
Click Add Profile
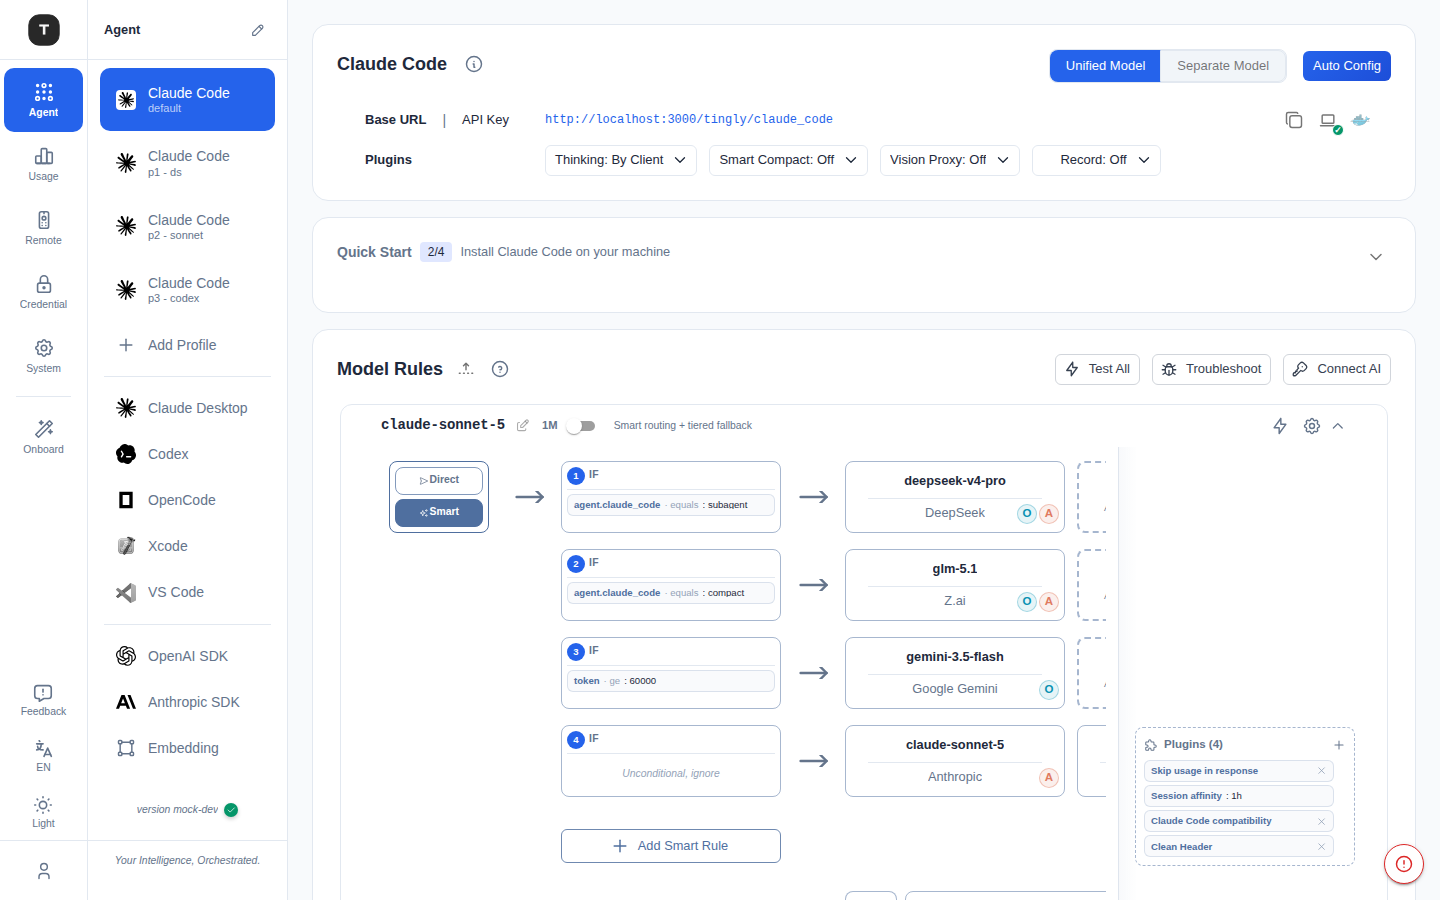[x=187, y=345]
